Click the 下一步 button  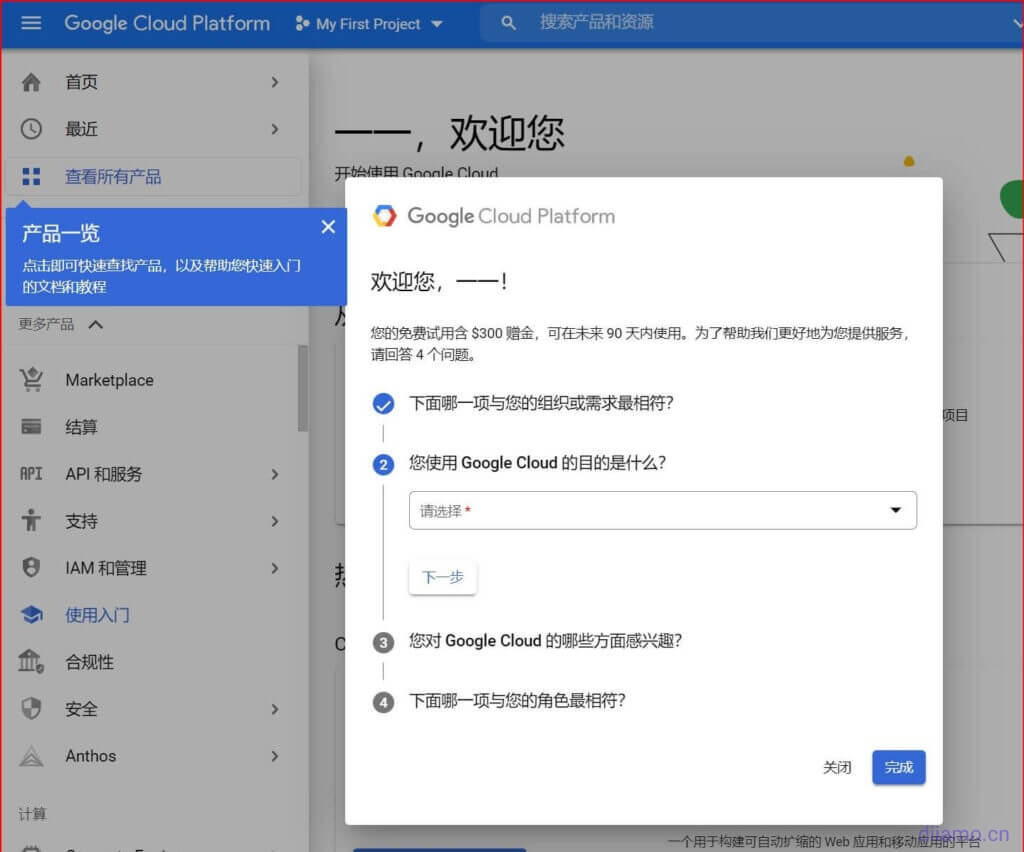click(442, 577)
